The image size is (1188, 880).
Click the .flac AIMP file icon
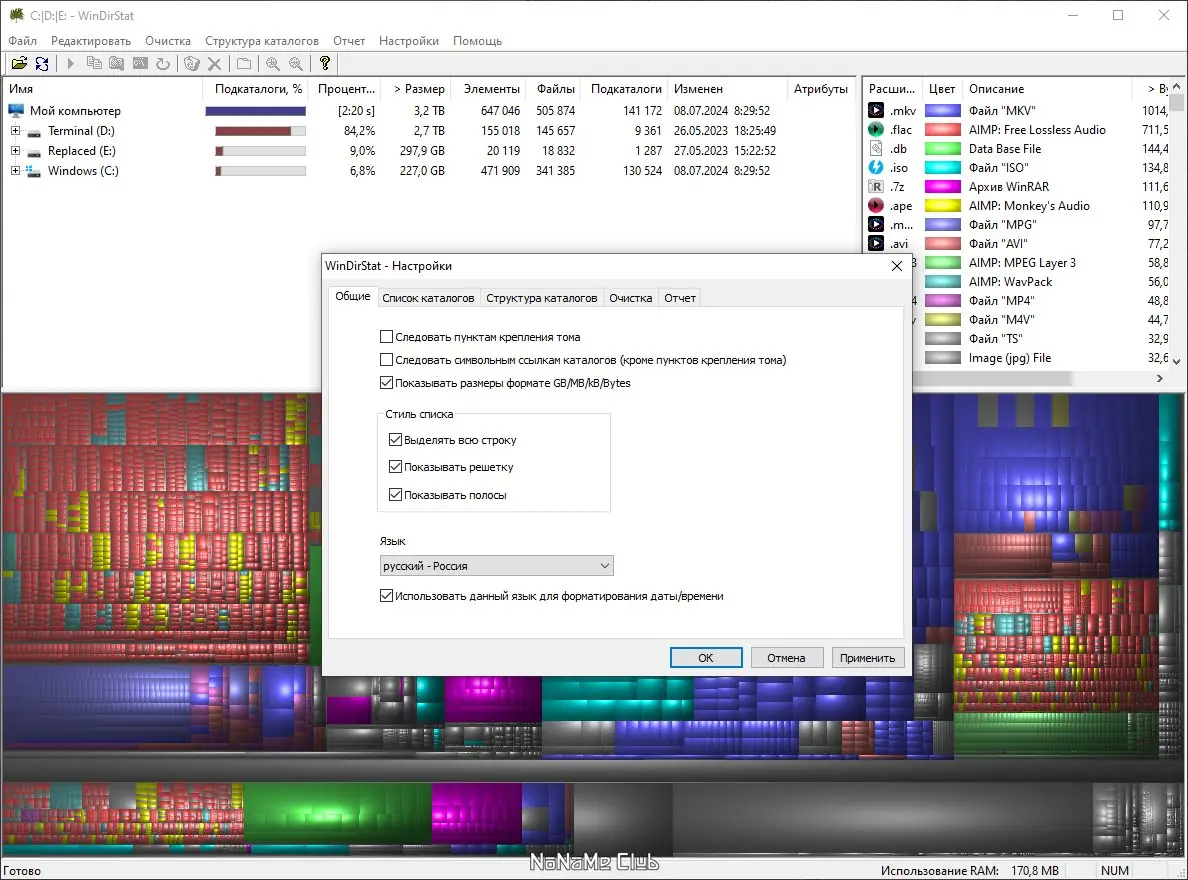click(876, 130)
